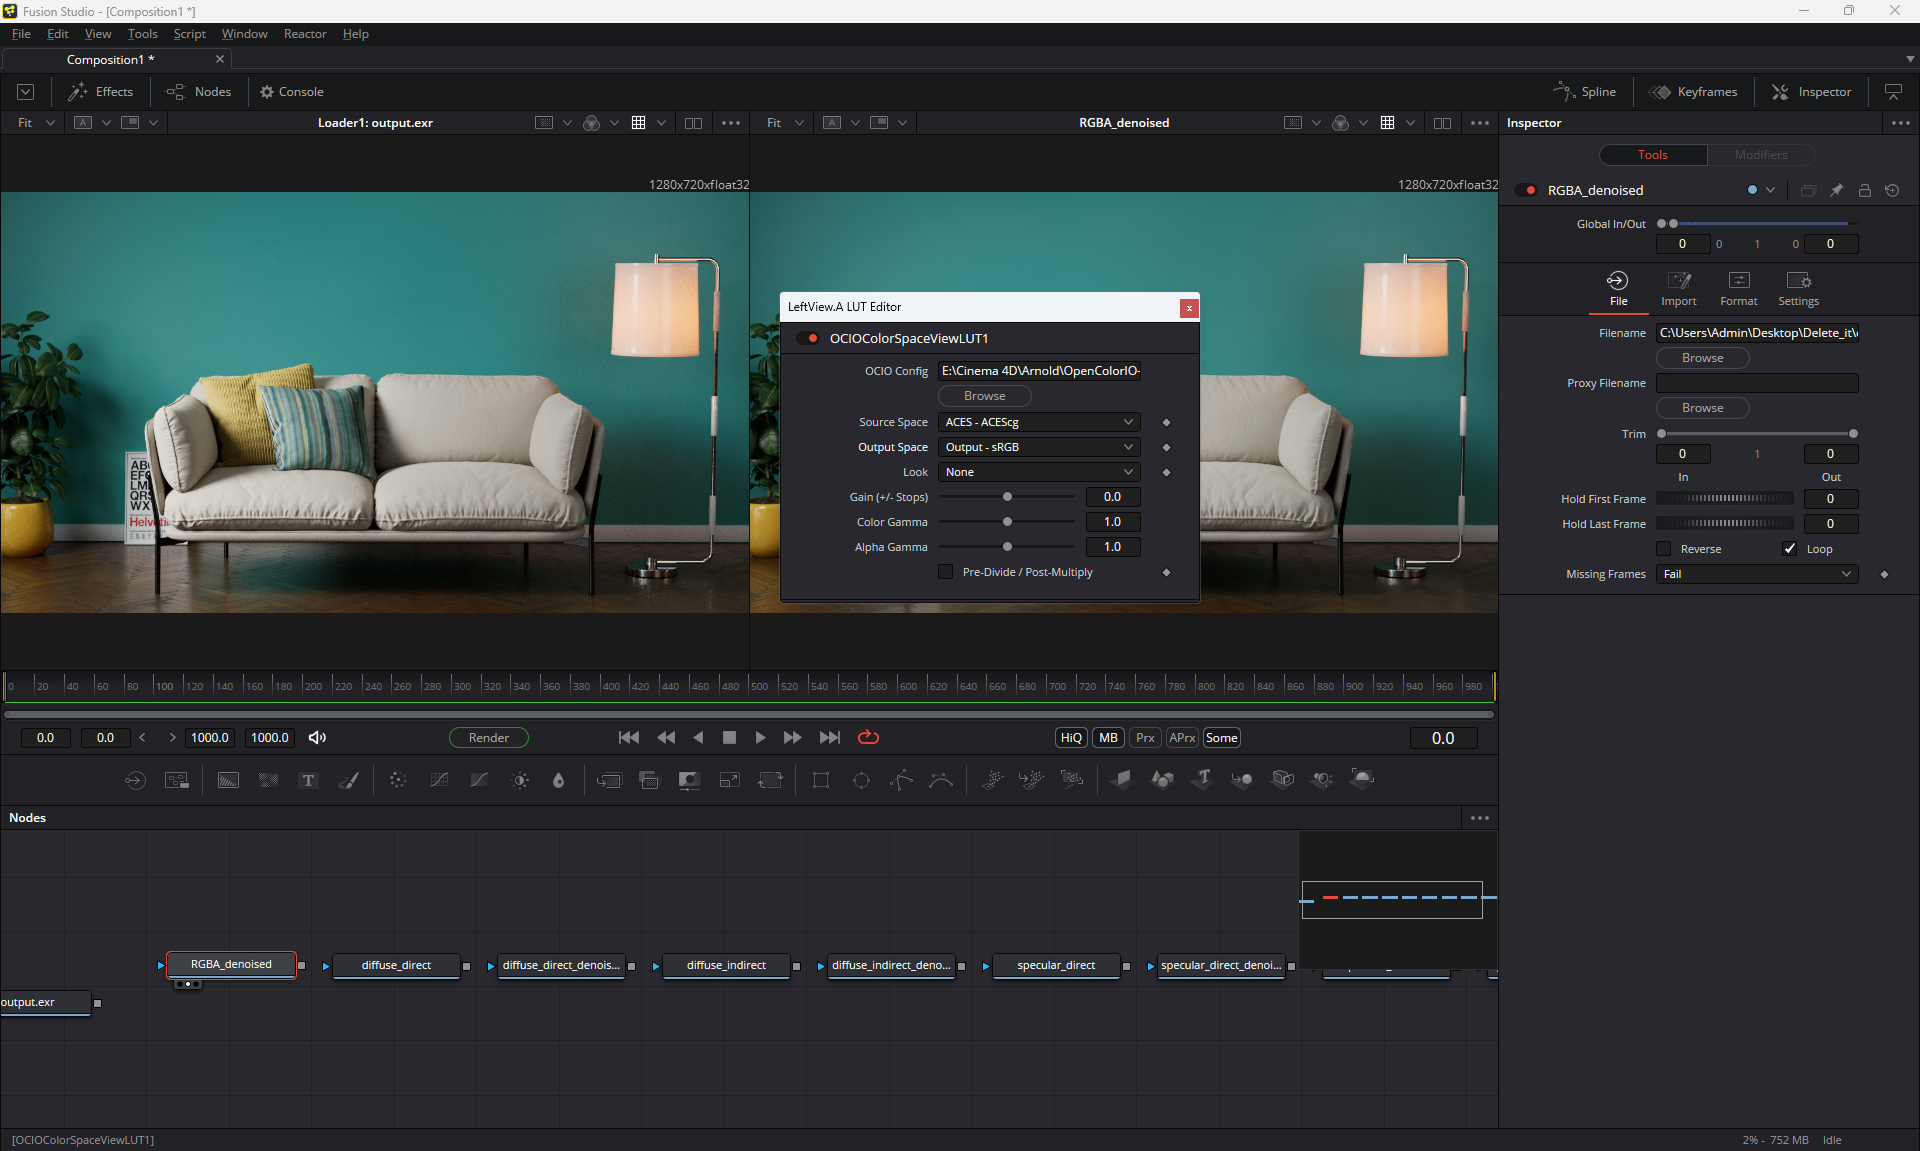Open the Output Space dropdown
The width and height of the screenshot is (1920, 1151).
[1039, 447]
